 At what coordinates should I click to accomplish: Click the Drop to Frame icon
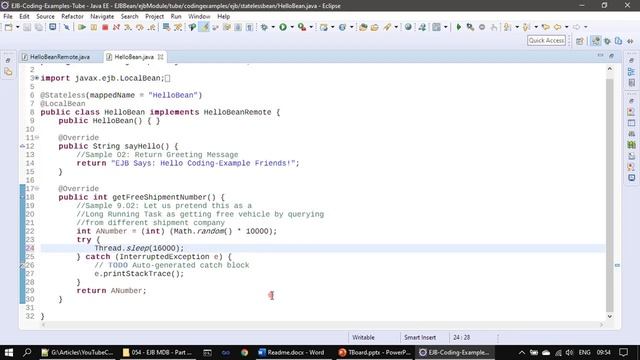[166, 27]
